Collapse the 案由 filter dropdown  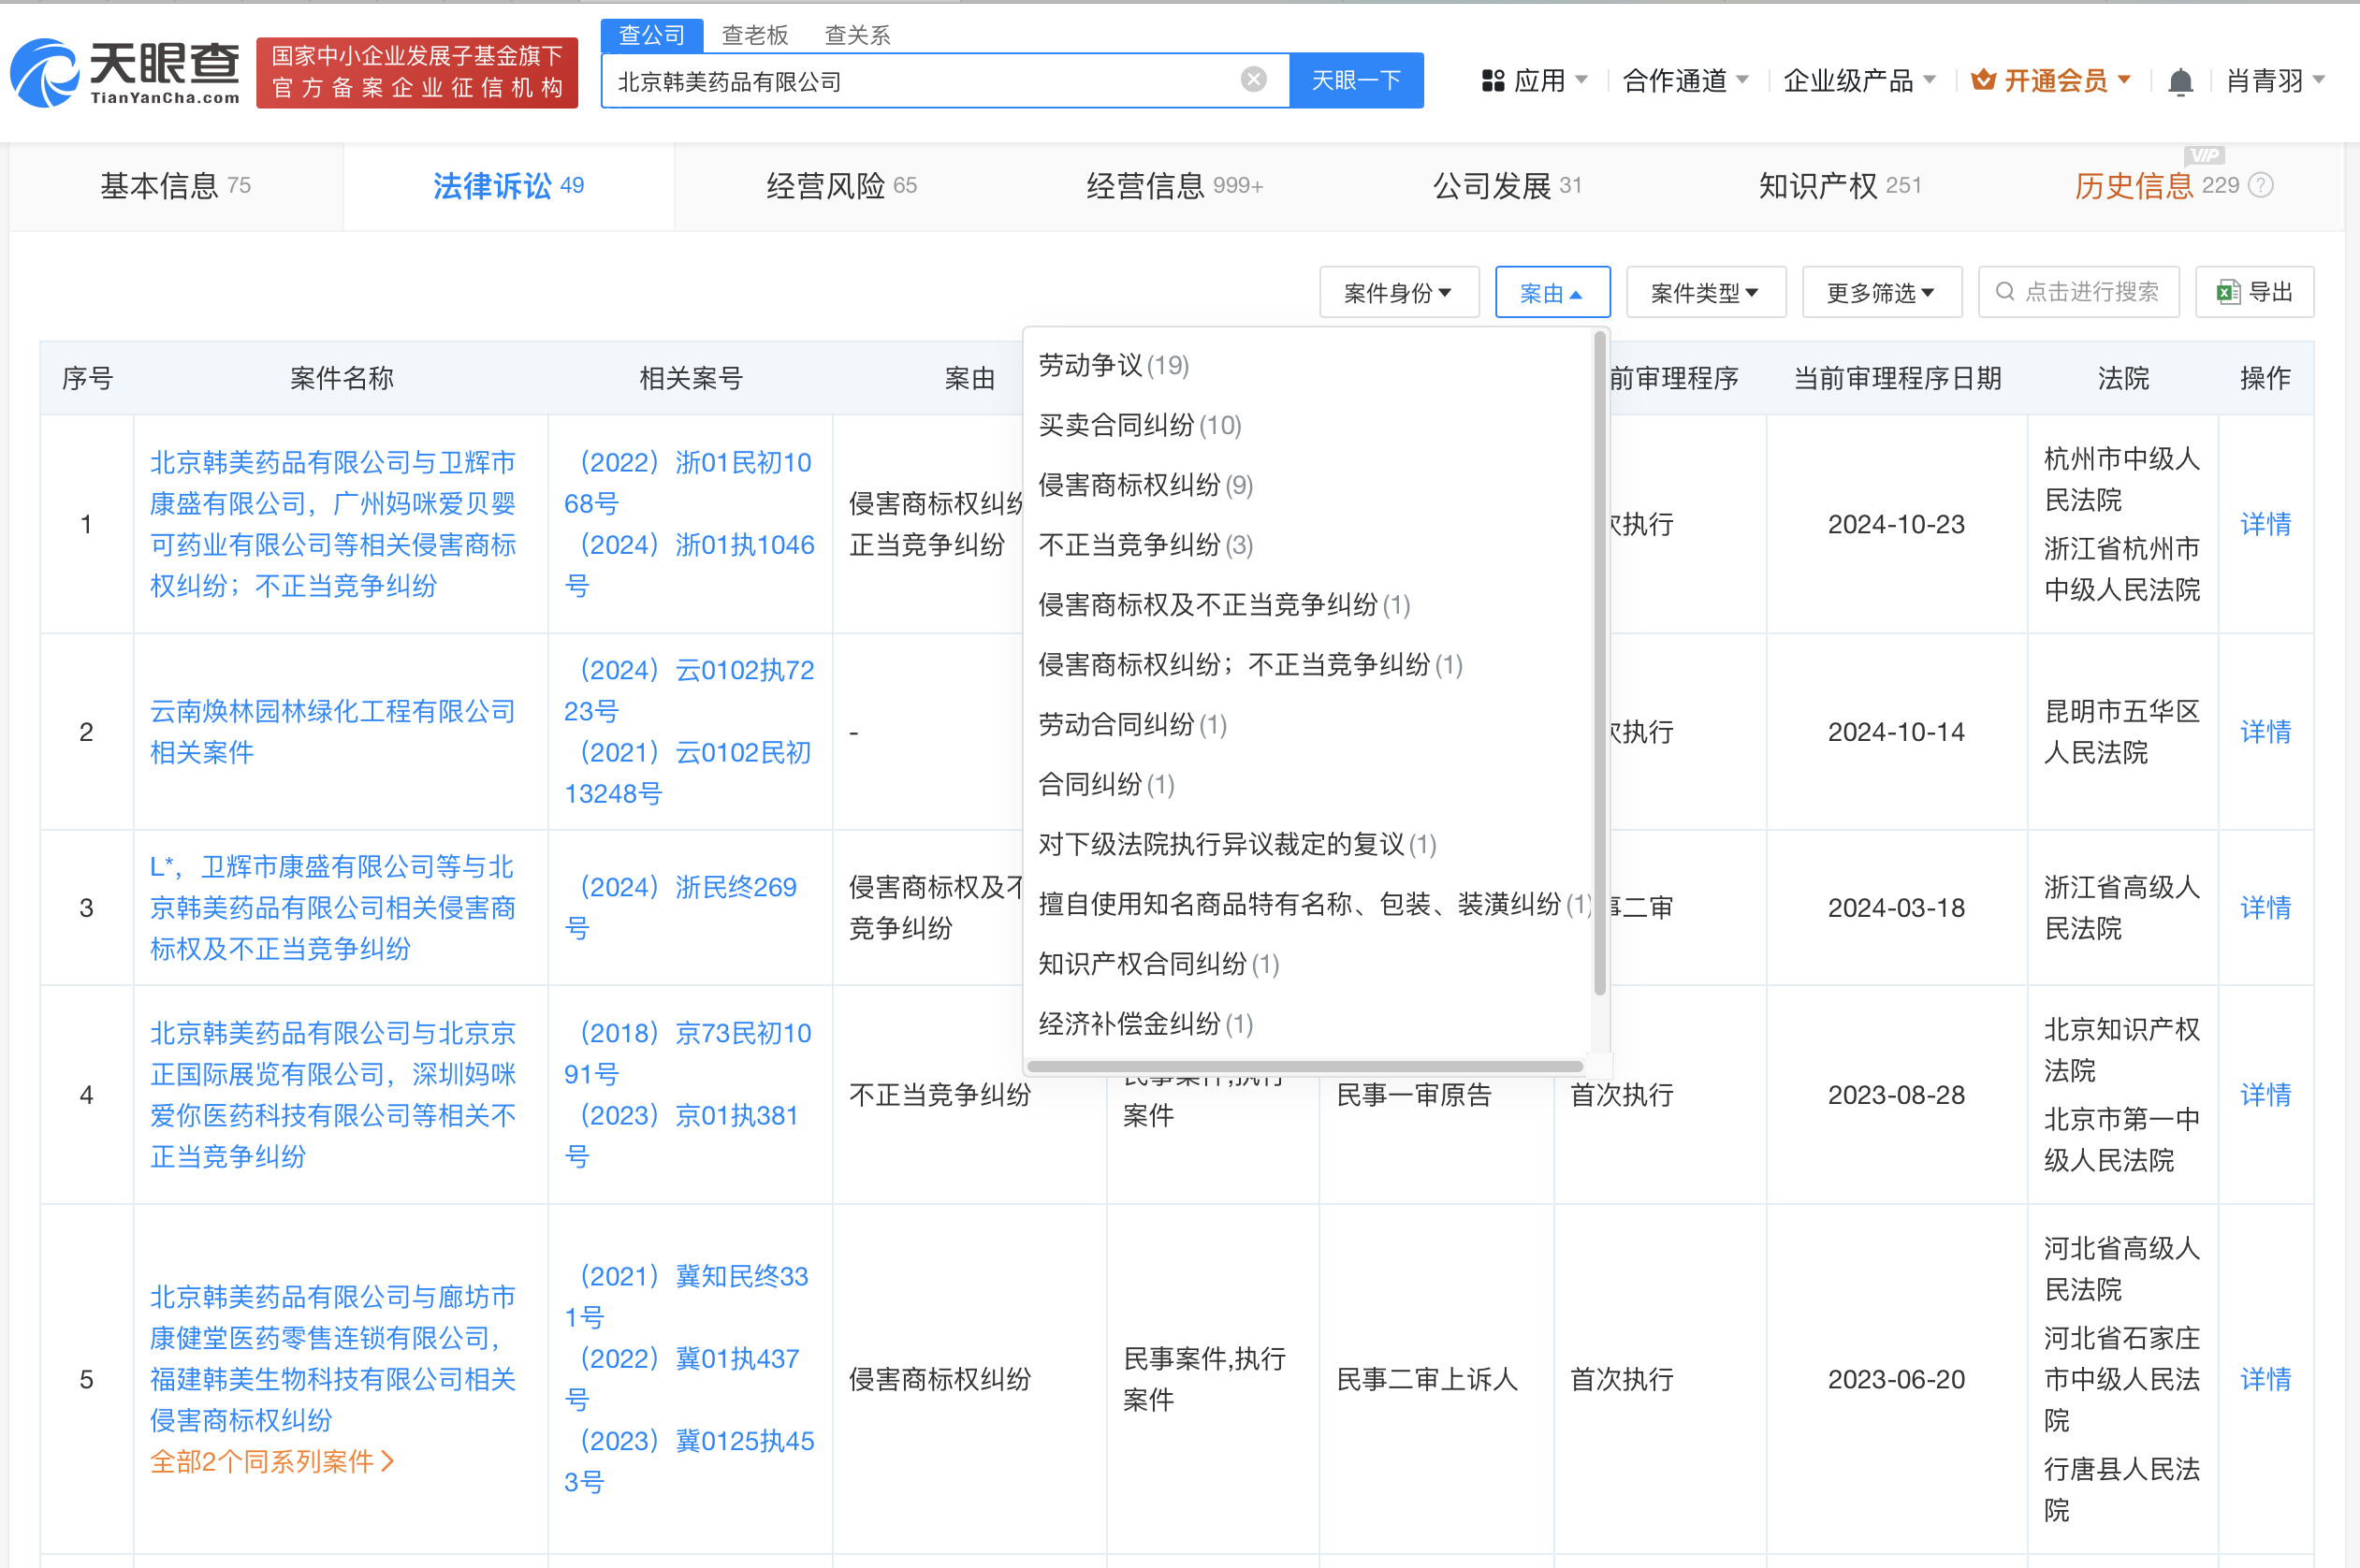tap(1552, 292)
